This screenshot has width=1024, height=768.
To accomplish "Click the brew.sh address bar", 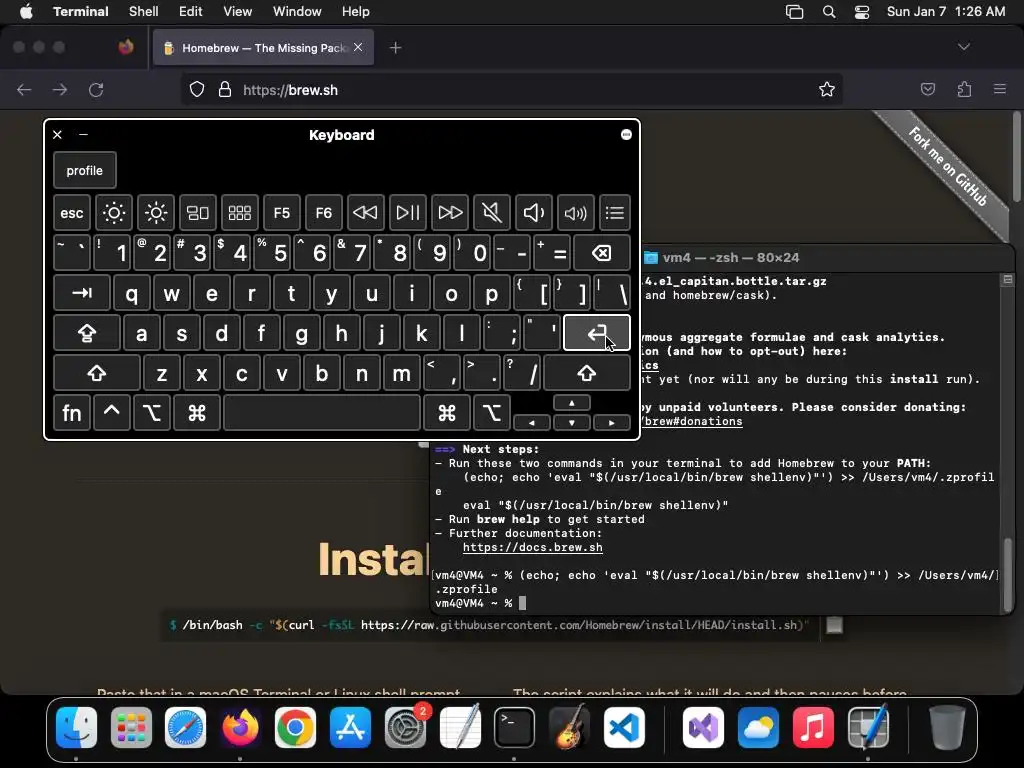I will [511, 89].
